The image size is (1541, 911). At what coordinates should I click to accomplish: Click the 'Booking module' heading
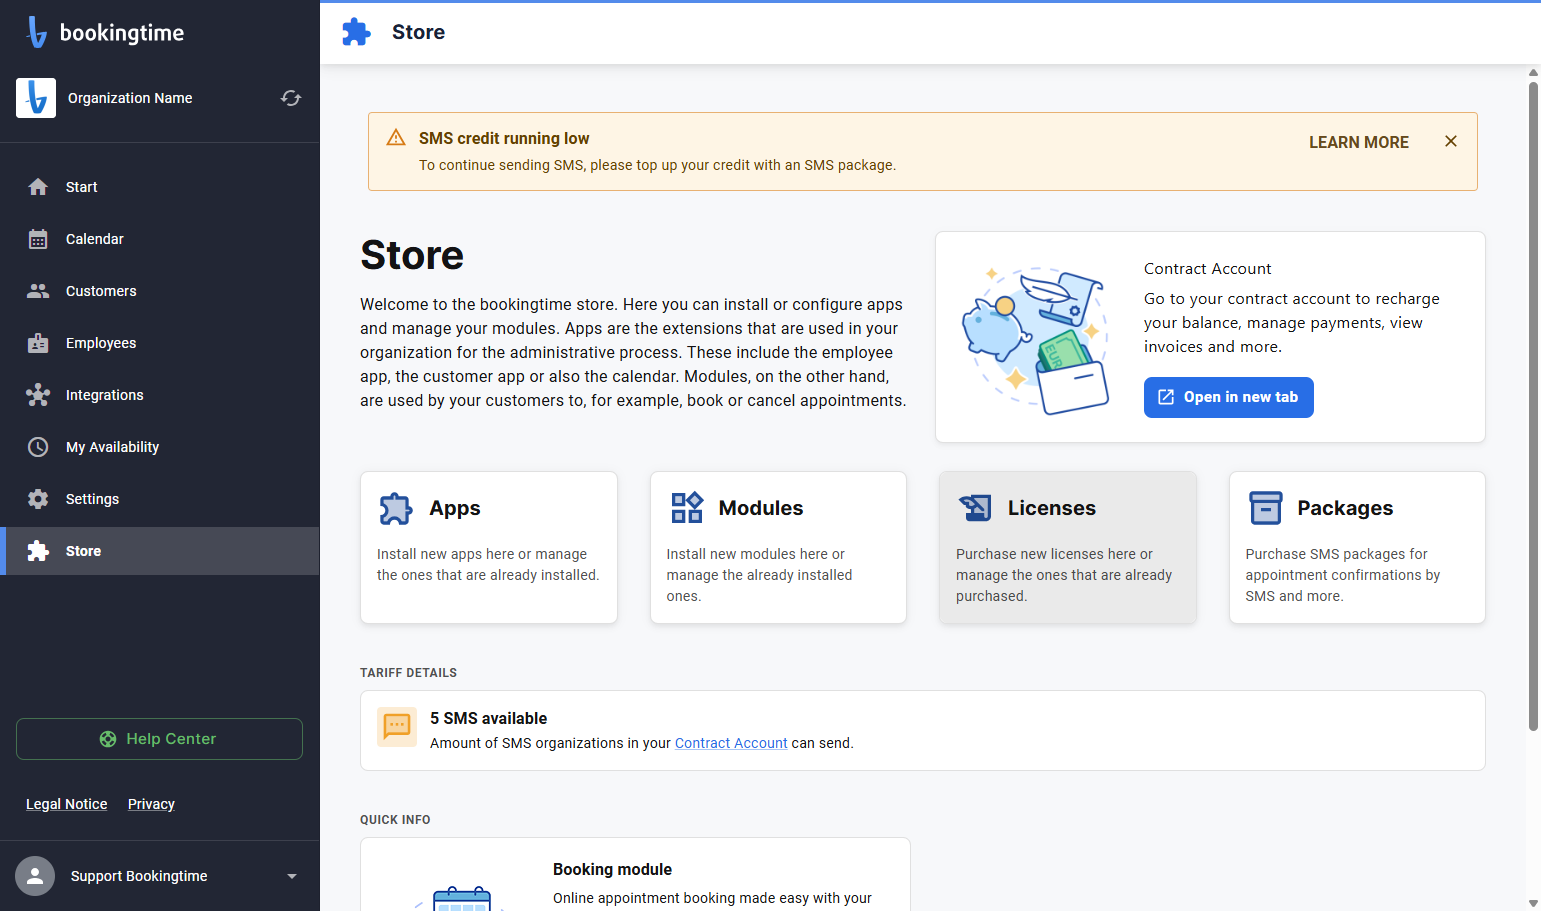pyautogui.click(x=612, y=869)
